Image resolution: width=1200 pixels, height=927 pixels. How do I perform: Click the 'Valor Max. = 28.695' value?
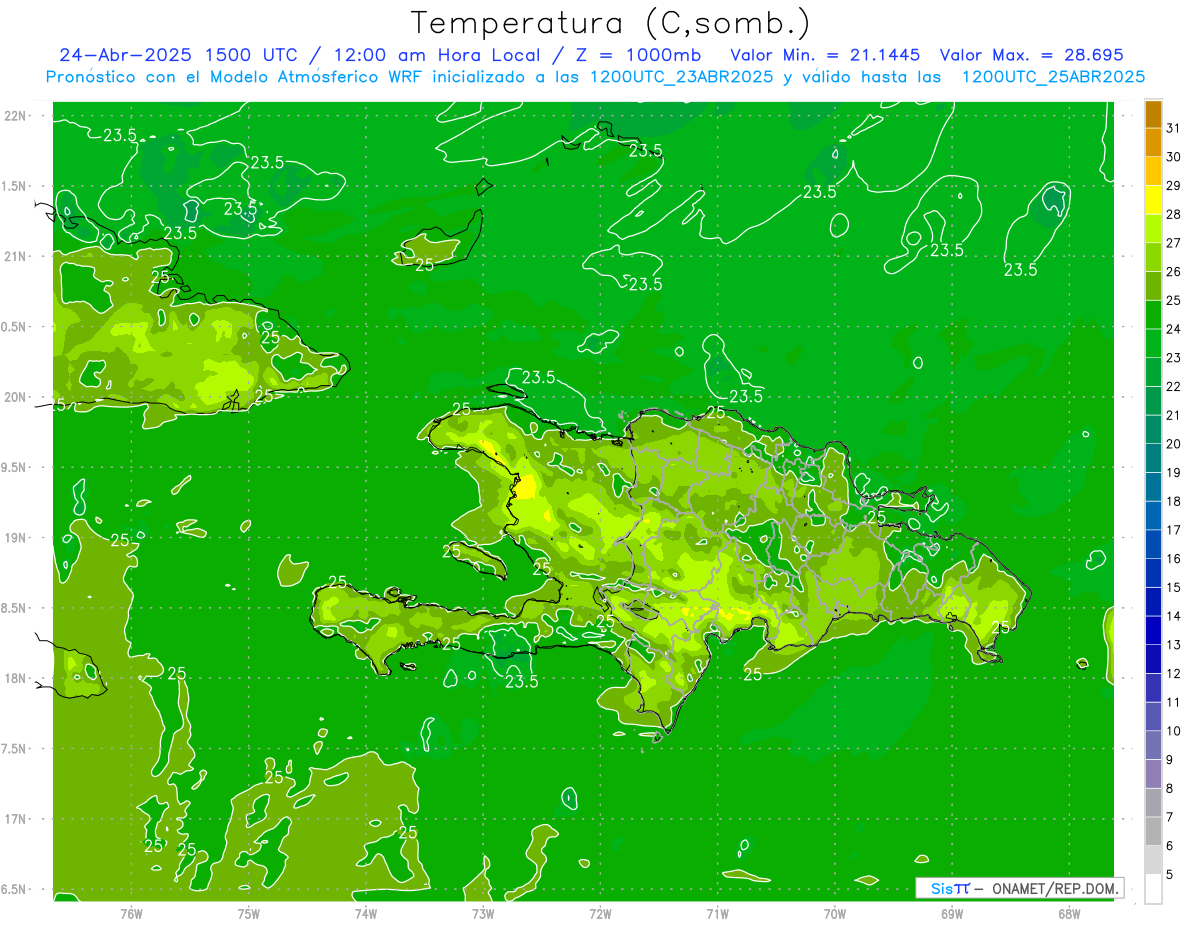point(1033,55)
